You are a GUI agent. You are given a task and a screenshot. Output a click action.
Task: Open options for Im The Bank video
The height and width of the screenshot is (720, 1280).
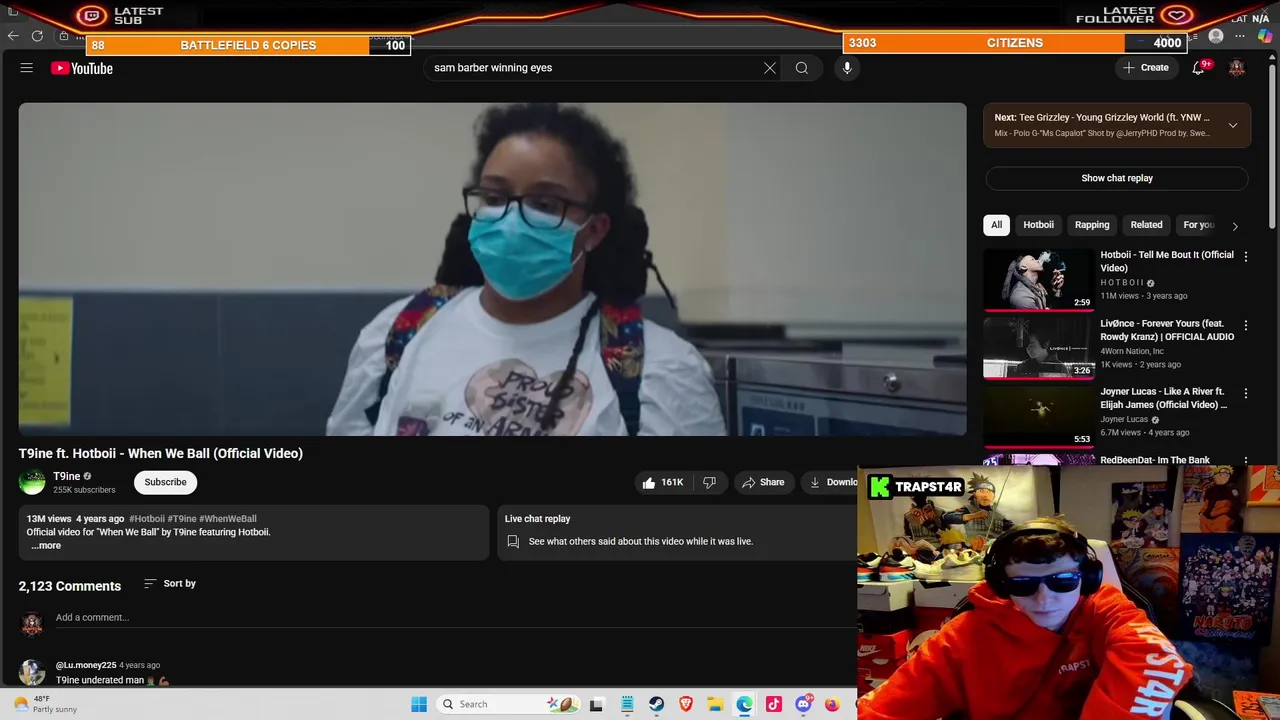pyautogui.click(x=1246, y=461)
